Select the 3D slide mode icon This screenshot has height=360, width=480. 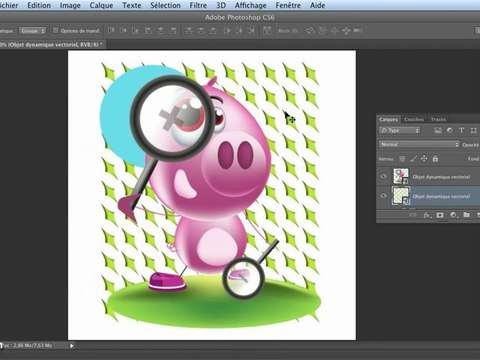coord(346,31)
